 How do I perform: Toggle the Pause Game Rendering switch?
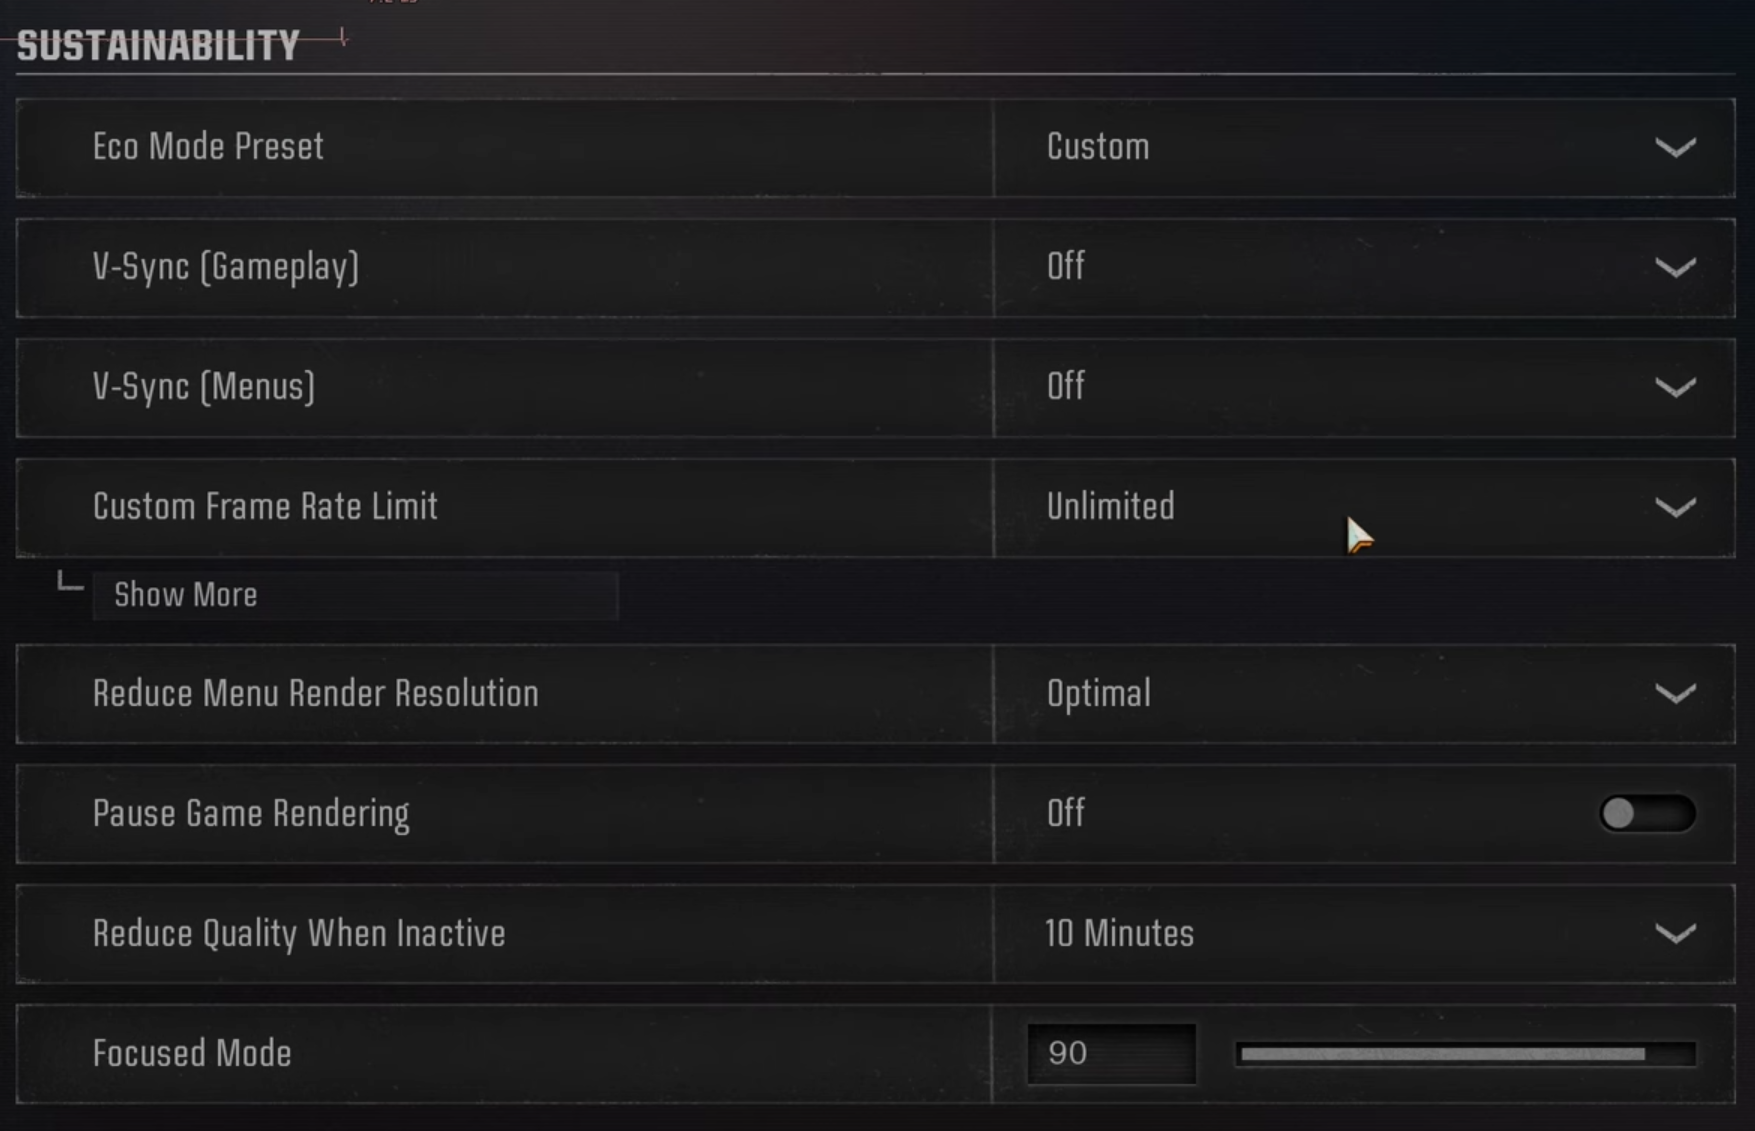(1646, 814)
